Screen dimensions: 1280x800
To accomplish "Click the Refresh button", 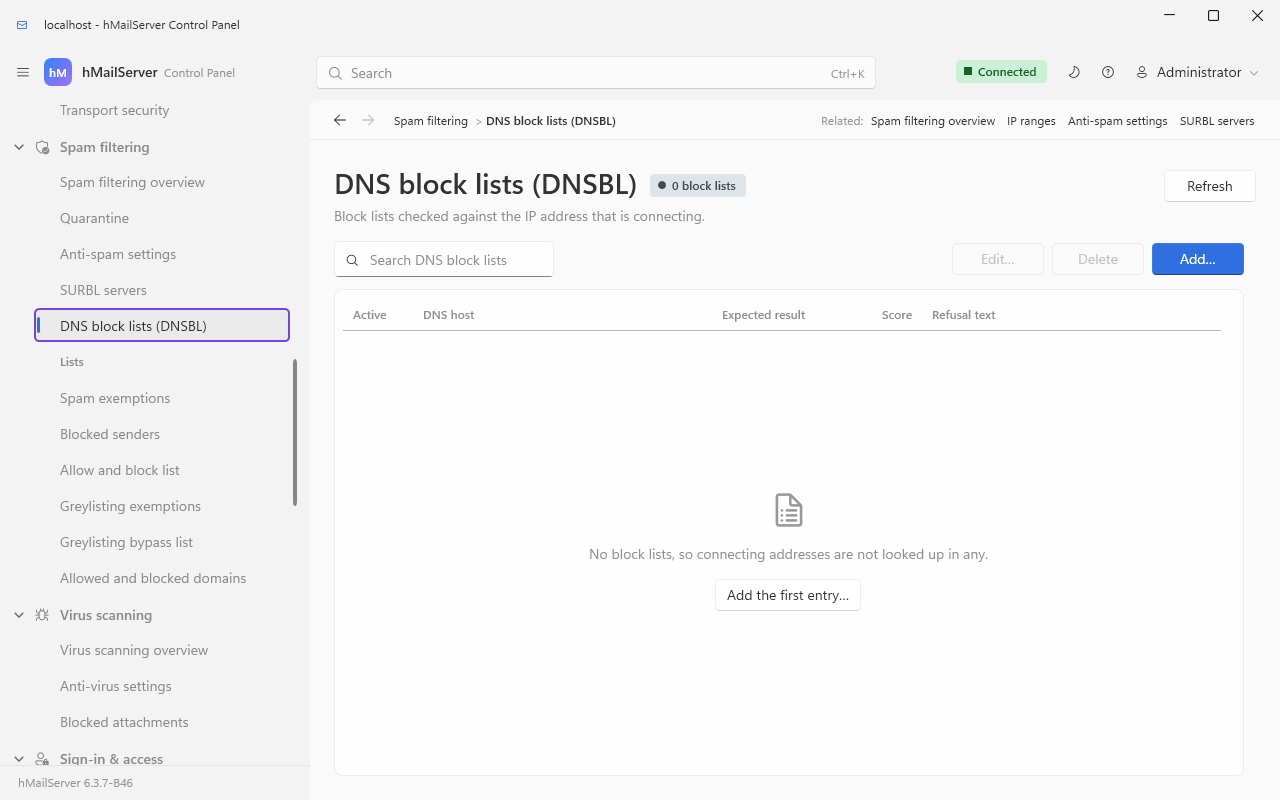I will tap(1209, 186).
